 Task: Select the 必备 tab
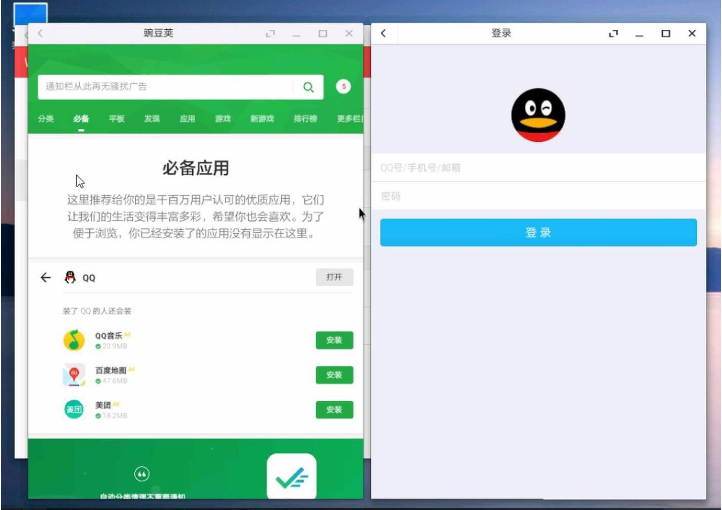tap(81, 119)
